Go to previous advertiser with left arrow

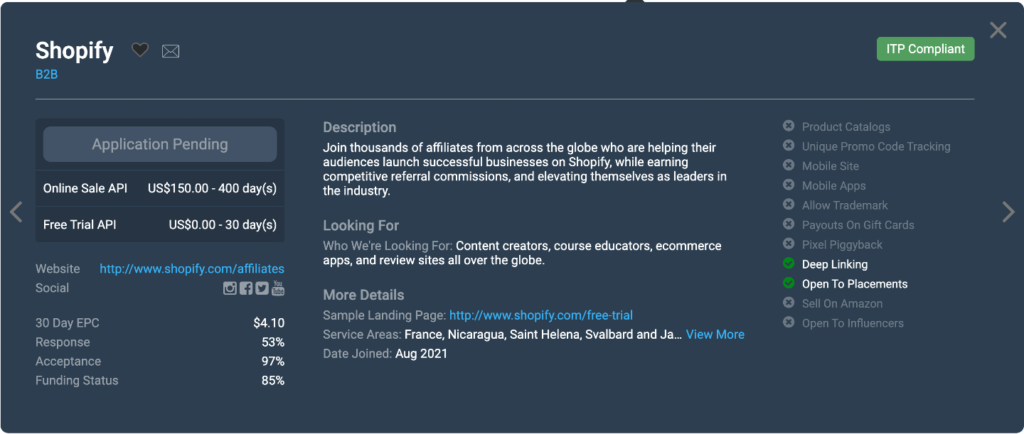click(x=15, y=212)
